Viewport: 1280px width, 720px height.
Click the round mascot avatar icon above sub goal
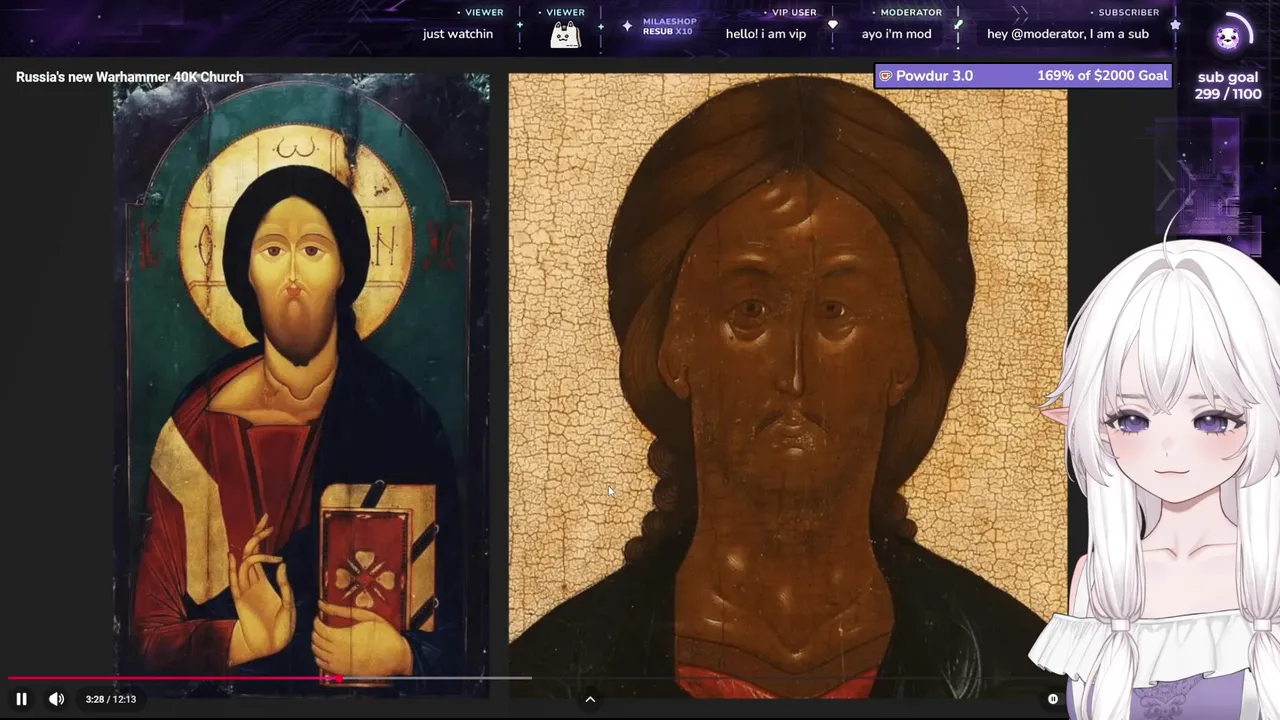click(x=1228, y=38)
